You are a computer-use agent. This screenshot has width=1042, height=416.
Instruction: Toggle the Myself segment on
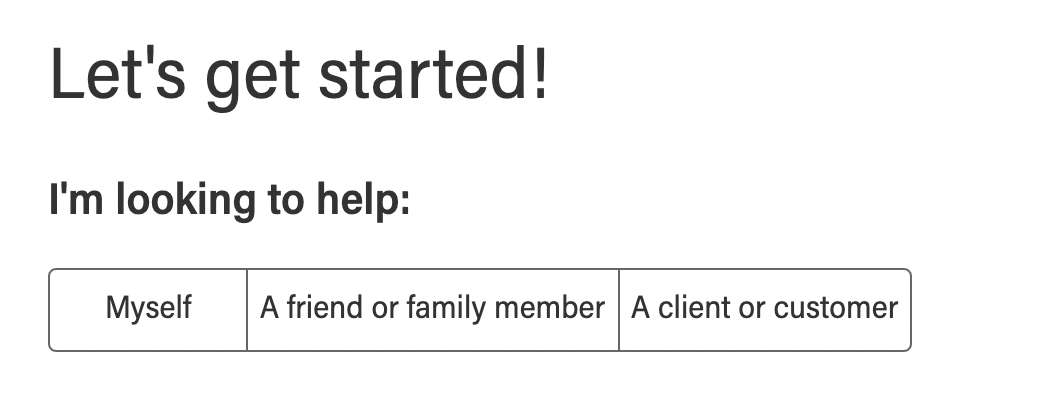pyautogui.click(x=148, y=309)
